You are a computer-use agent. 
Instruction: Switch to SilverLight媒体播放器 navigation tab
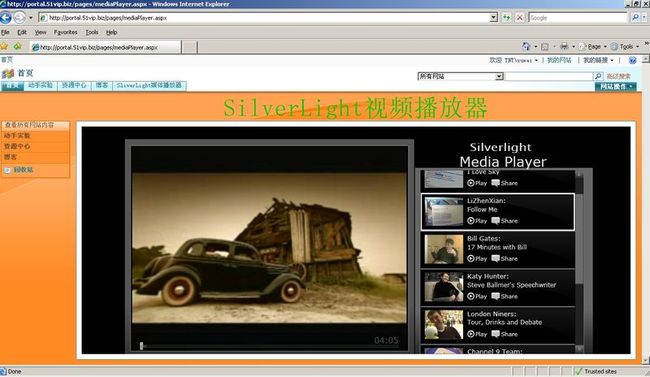pos(149,85)
